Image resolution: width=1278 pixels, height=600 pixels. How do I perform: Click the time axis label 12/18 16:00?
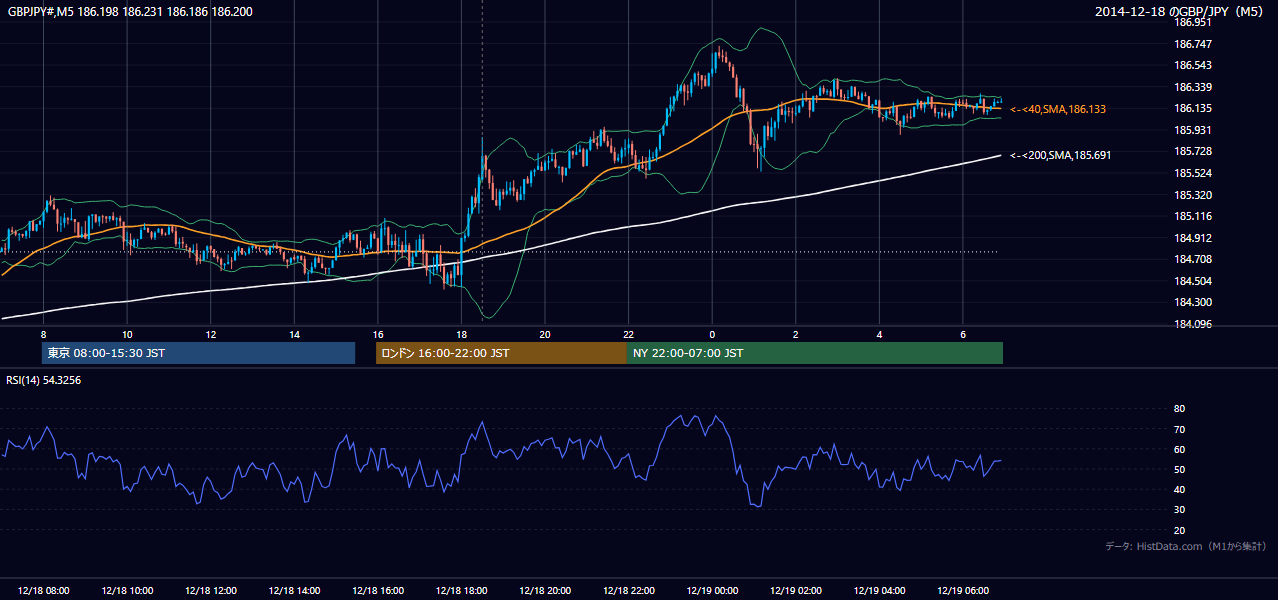378,591
